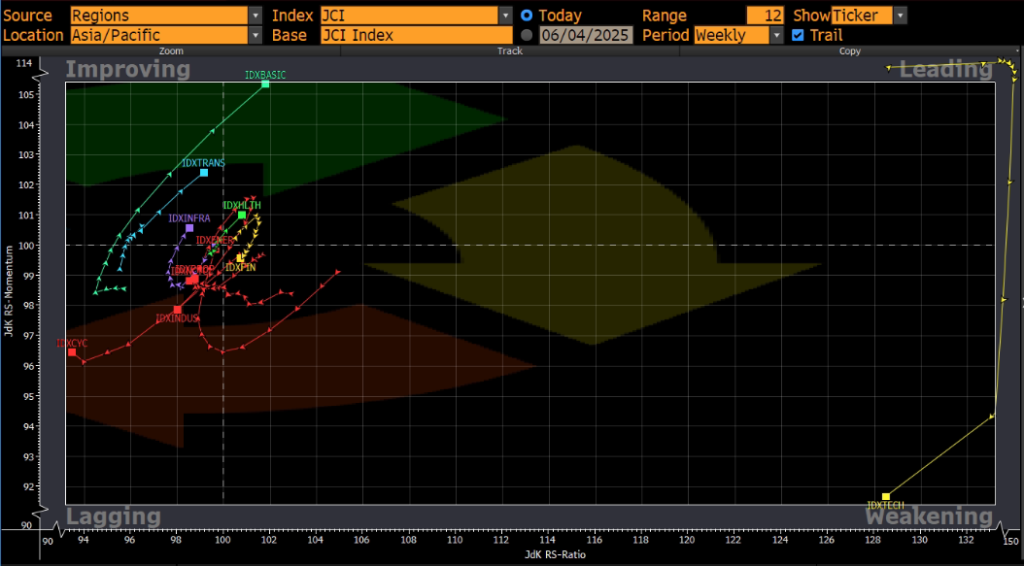The height and width of the screenshot is (566, 1024).
Task: Click the IDXTECH ticker label
Action: [x=886, y=506]
